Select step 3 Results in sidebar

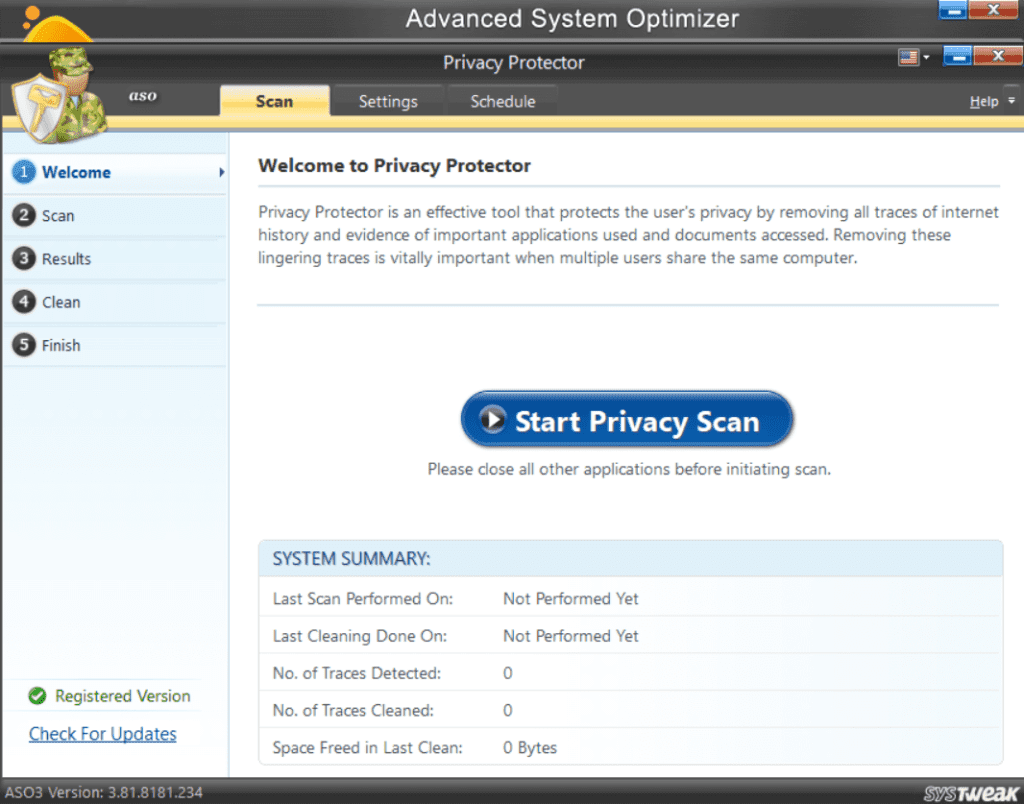point(115,259)
